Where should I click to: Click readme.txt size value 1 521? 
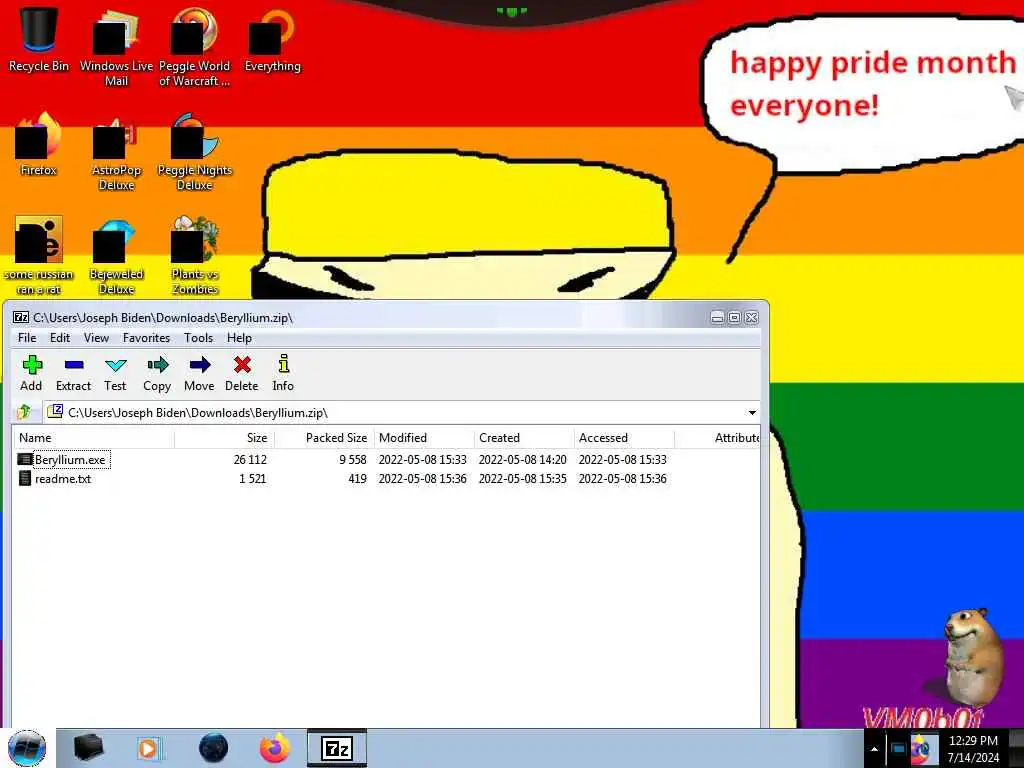coord(253,479)
